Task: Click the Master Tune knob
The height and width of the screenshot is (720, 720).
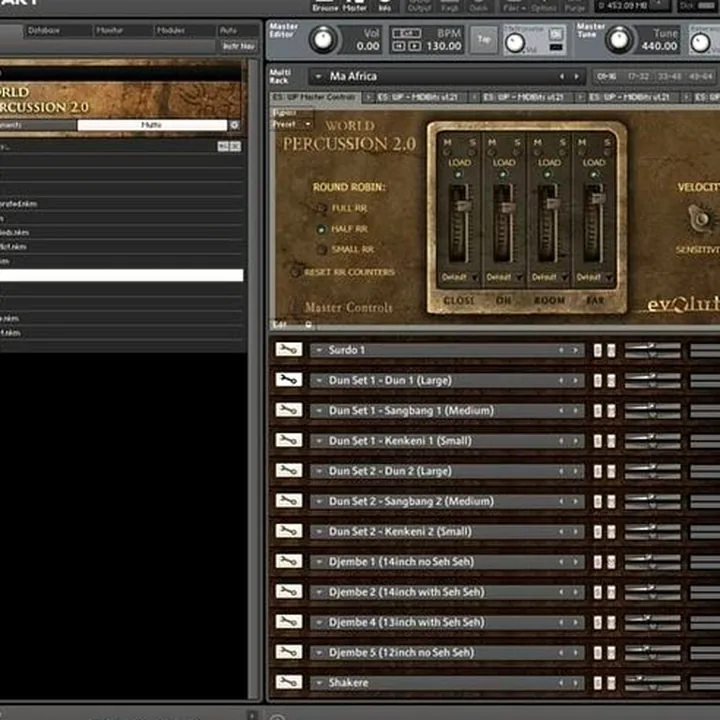Action: coord(619,39)
